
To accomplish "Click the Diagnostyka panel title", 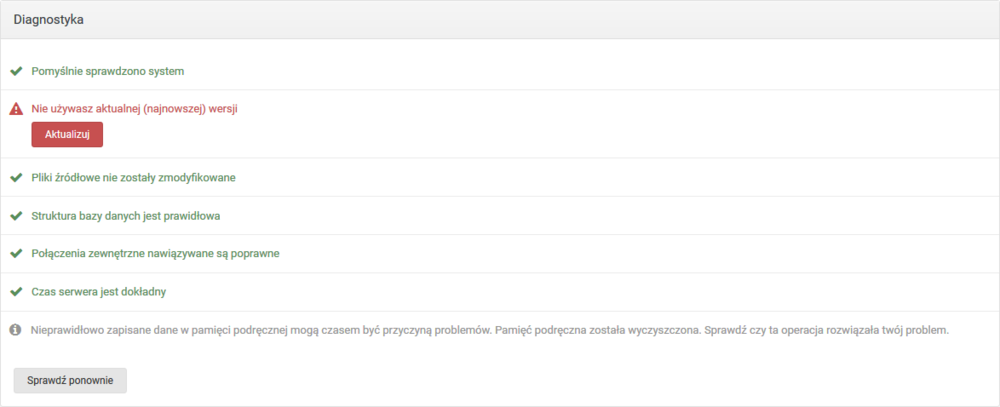I will click(48, 20).
